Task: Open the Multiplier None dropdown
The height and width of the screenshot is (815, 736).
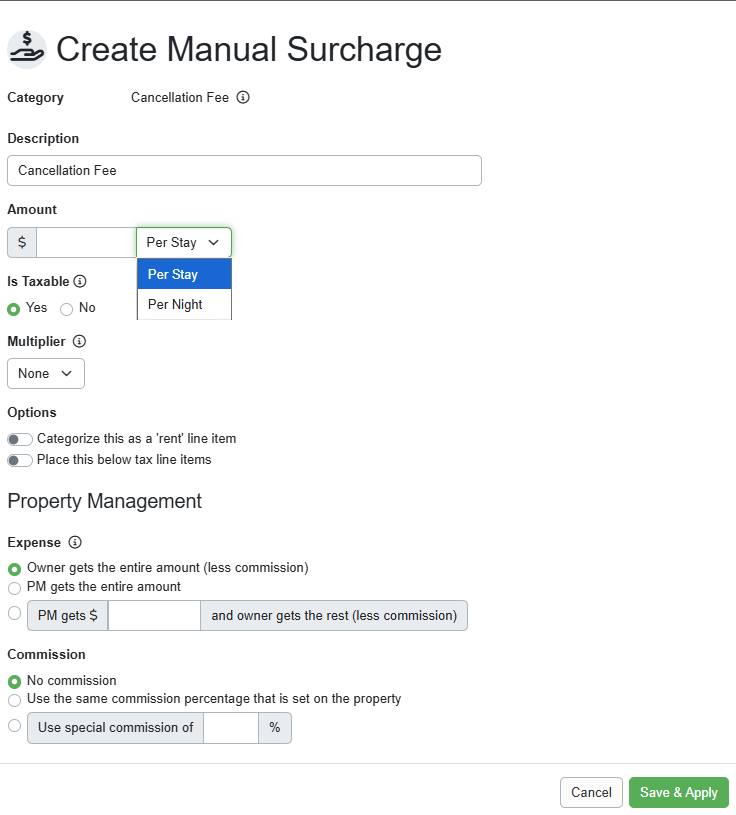Action: click(x=46, y=373)
